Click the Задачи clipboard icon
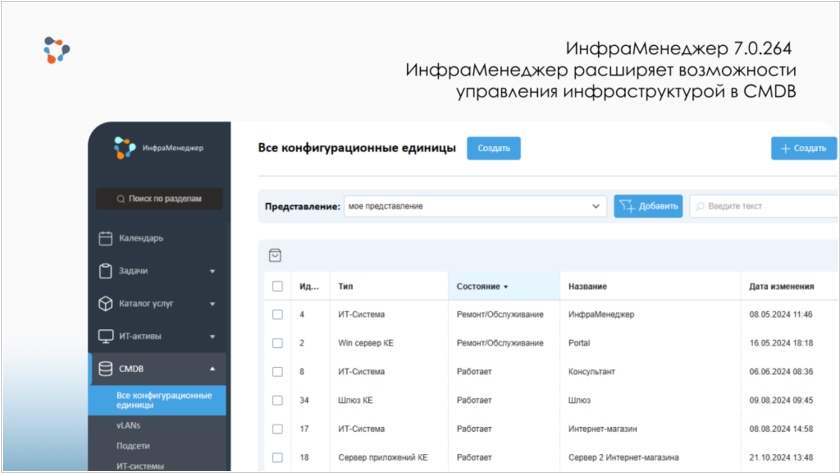 tap(105, 271)
